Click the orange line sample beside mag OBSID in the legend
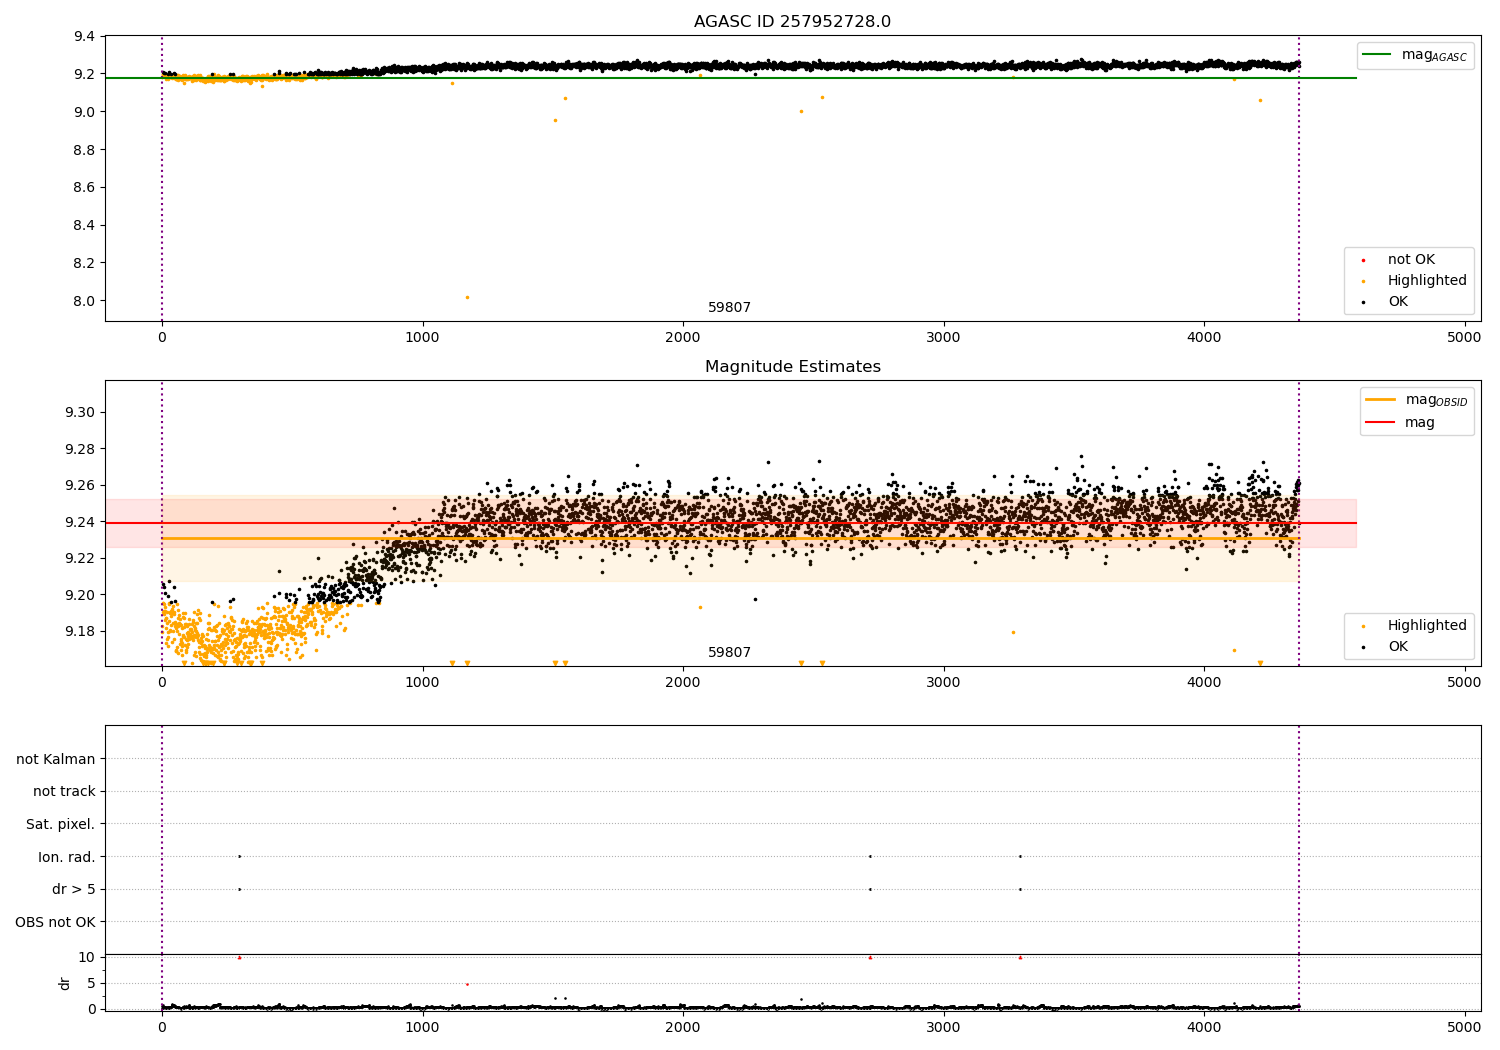Viewport: 1500px width, 1050px height. (1380, 399)
